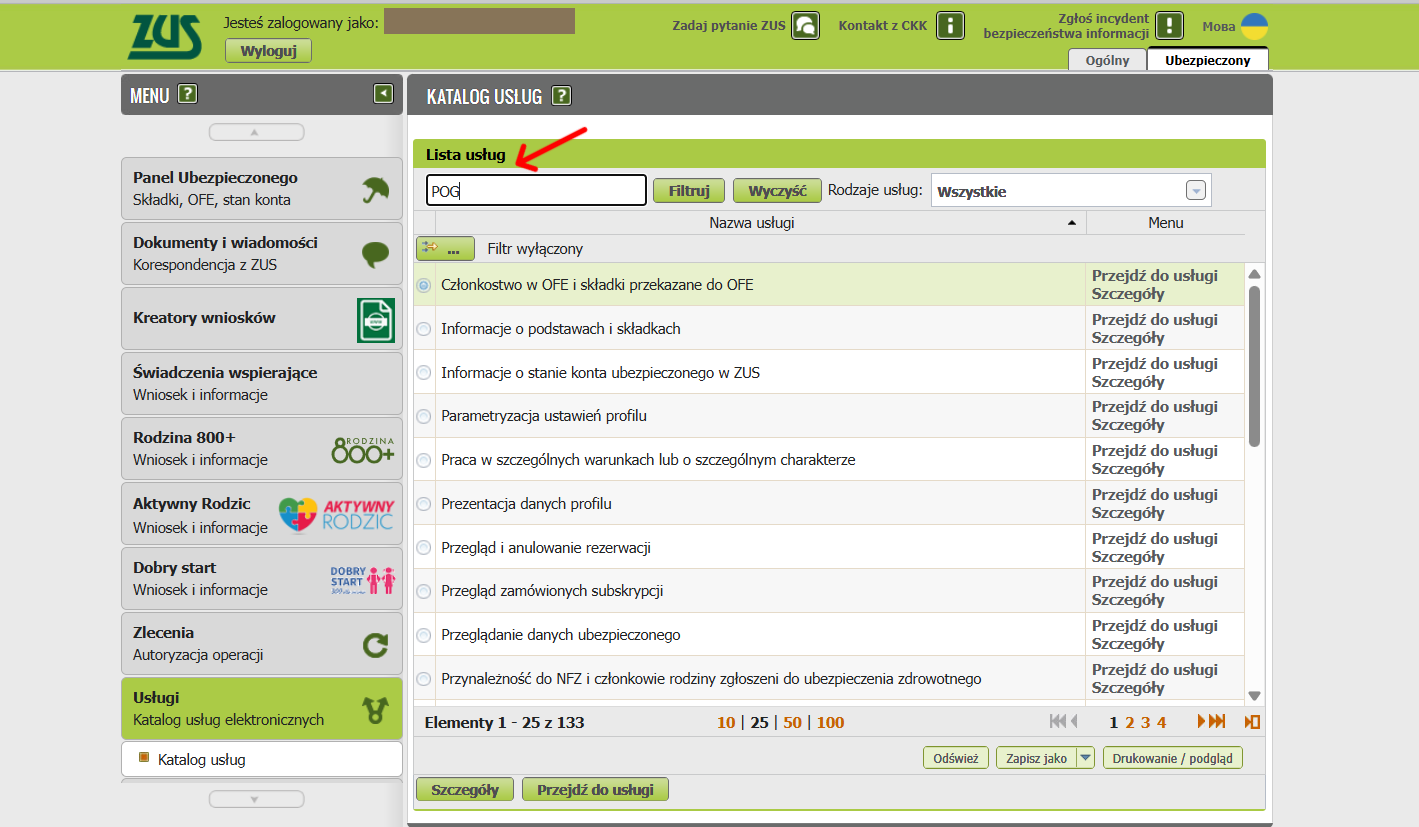Expand the filter options button with ellipsis
Image resolution: width=1419 pixels, height=827 pixels.
[445, 249]
